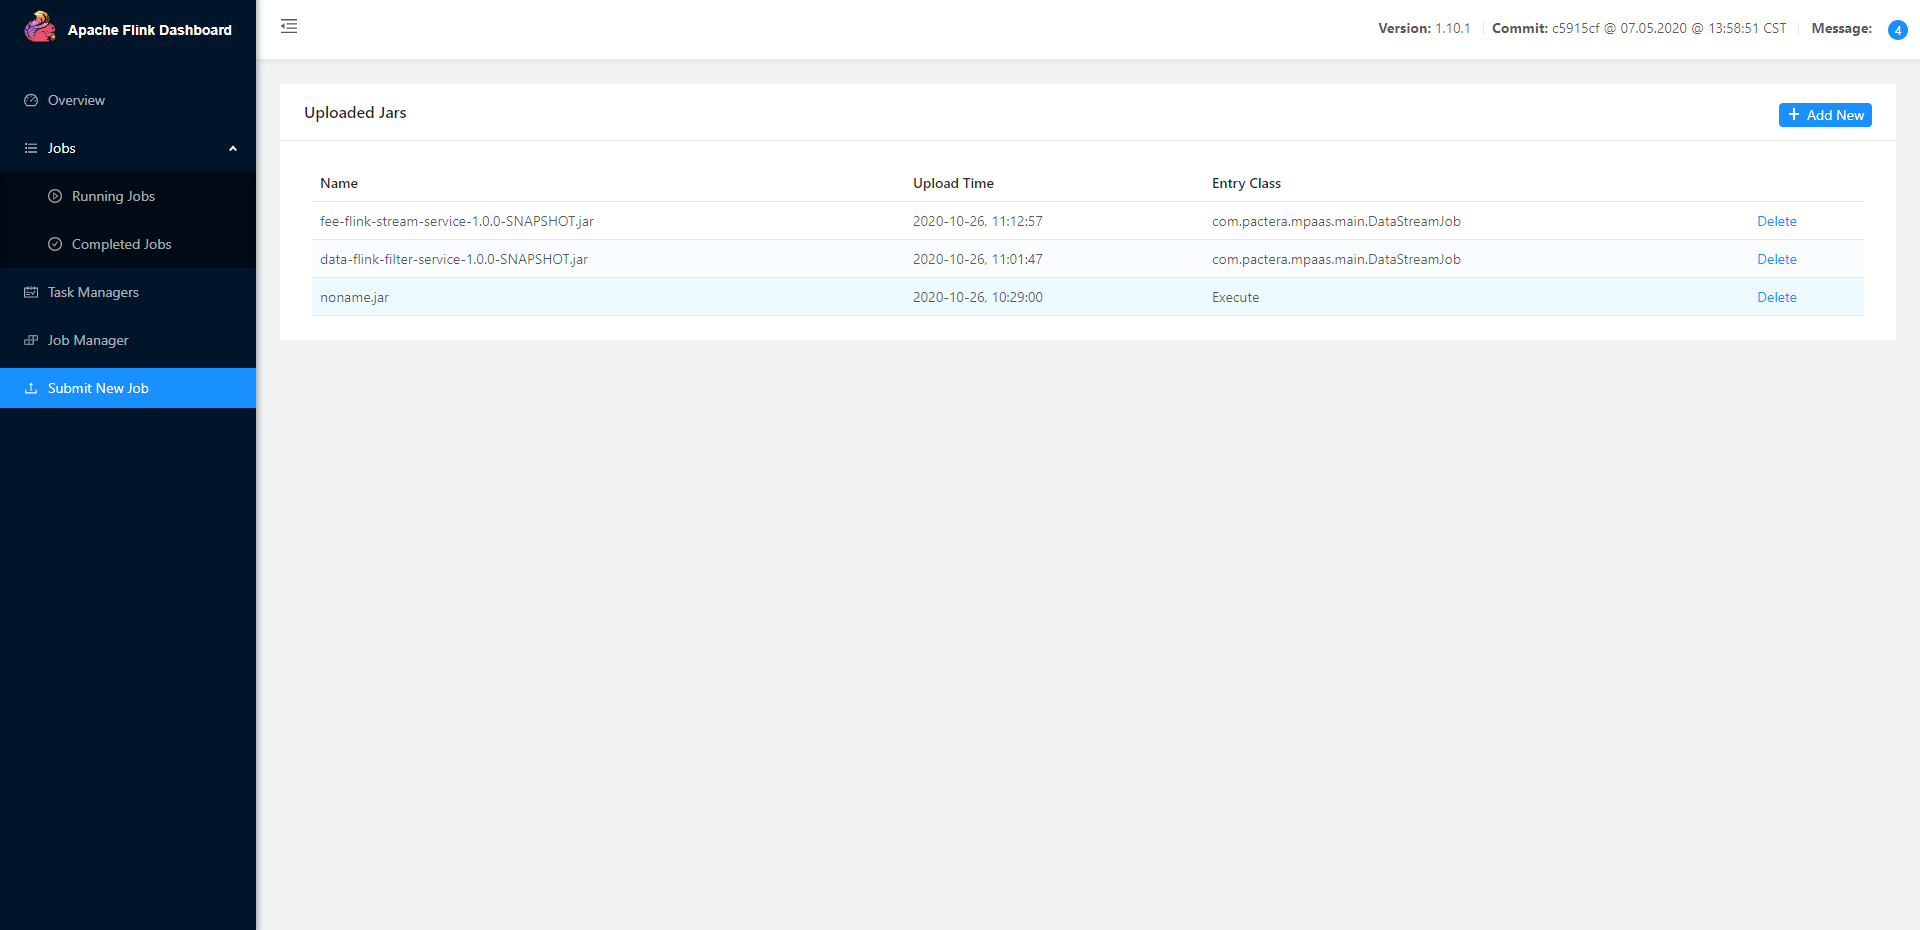Viewport: 1920px width, 930px height.
Task: Expand the noname.jar row details
Action: click(355, 298)
